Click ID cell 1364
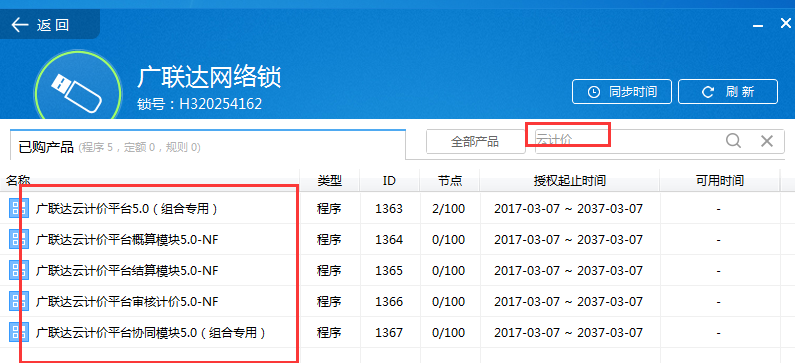 tap(389, 239)
